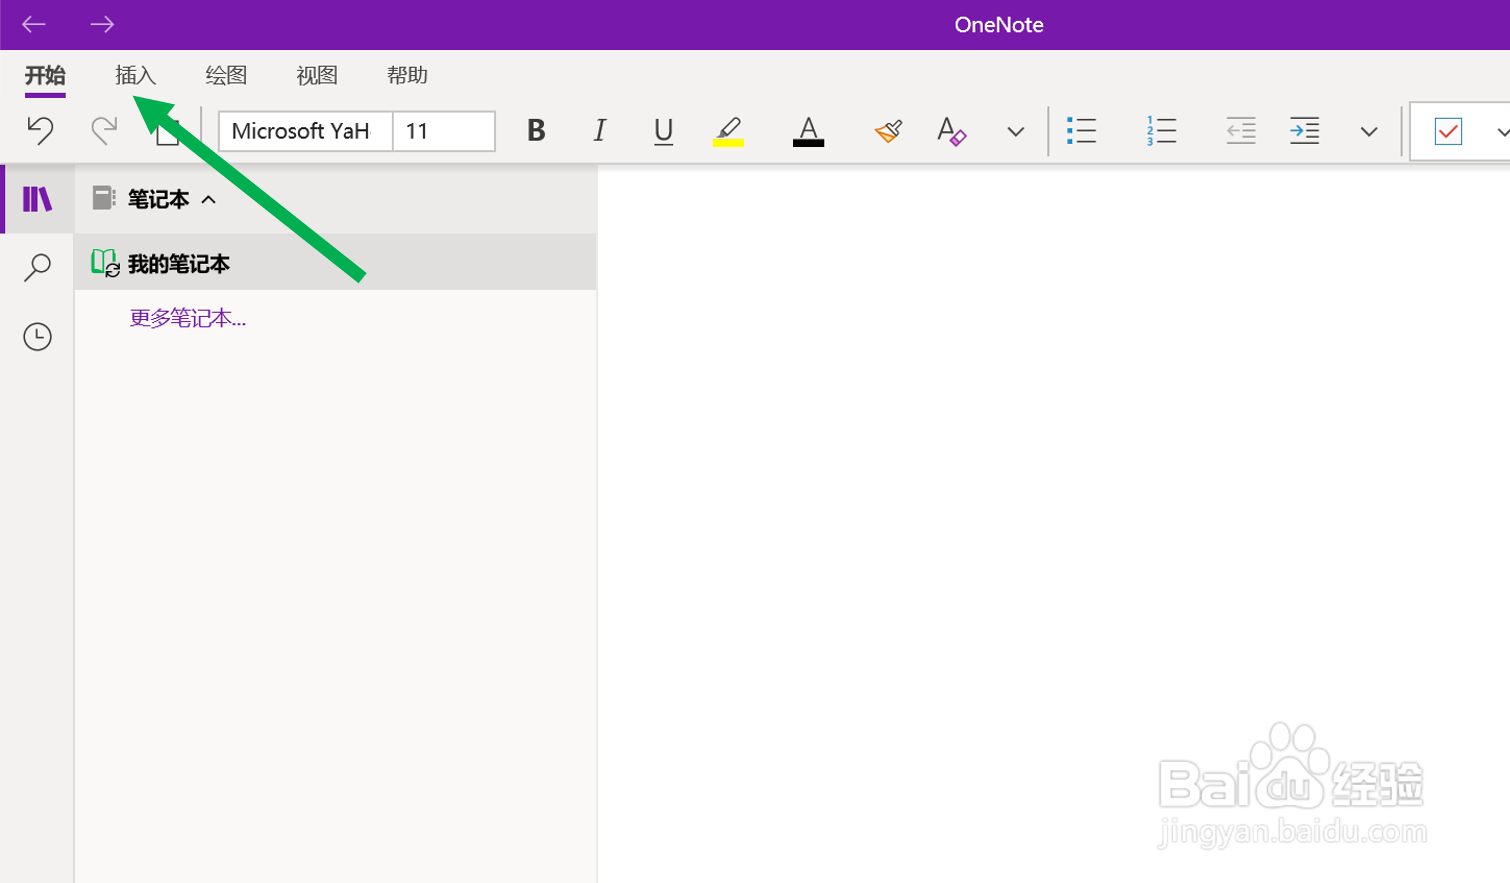Open the 帮助 tab

(407, 76)
